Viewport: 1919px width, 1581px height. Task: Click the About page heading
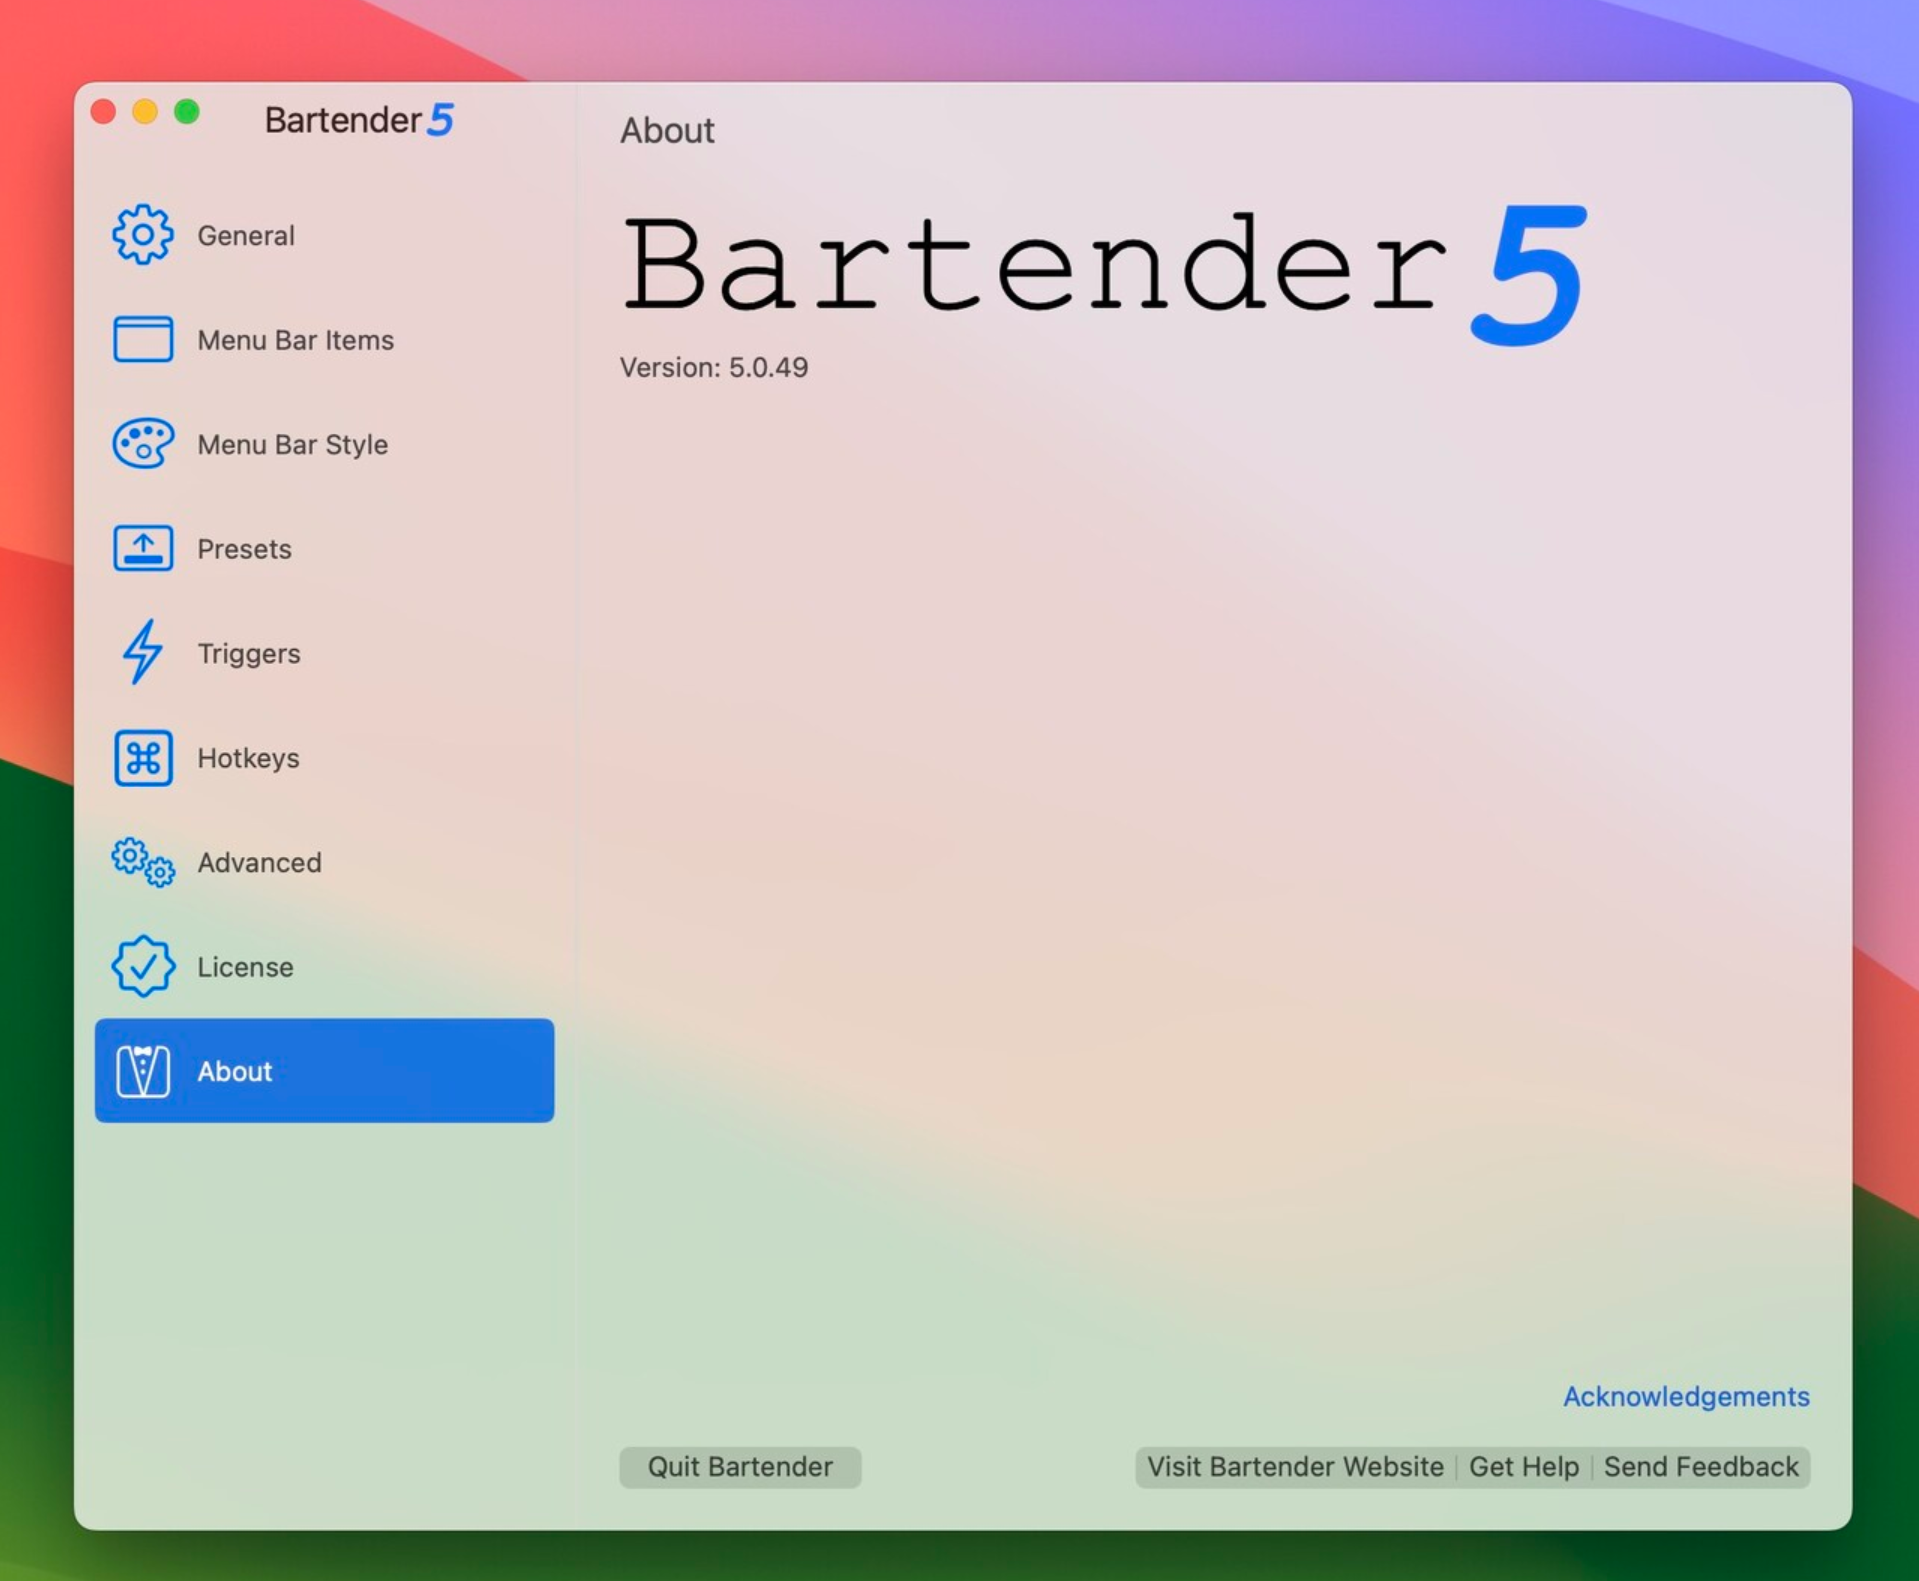(667, 130)
